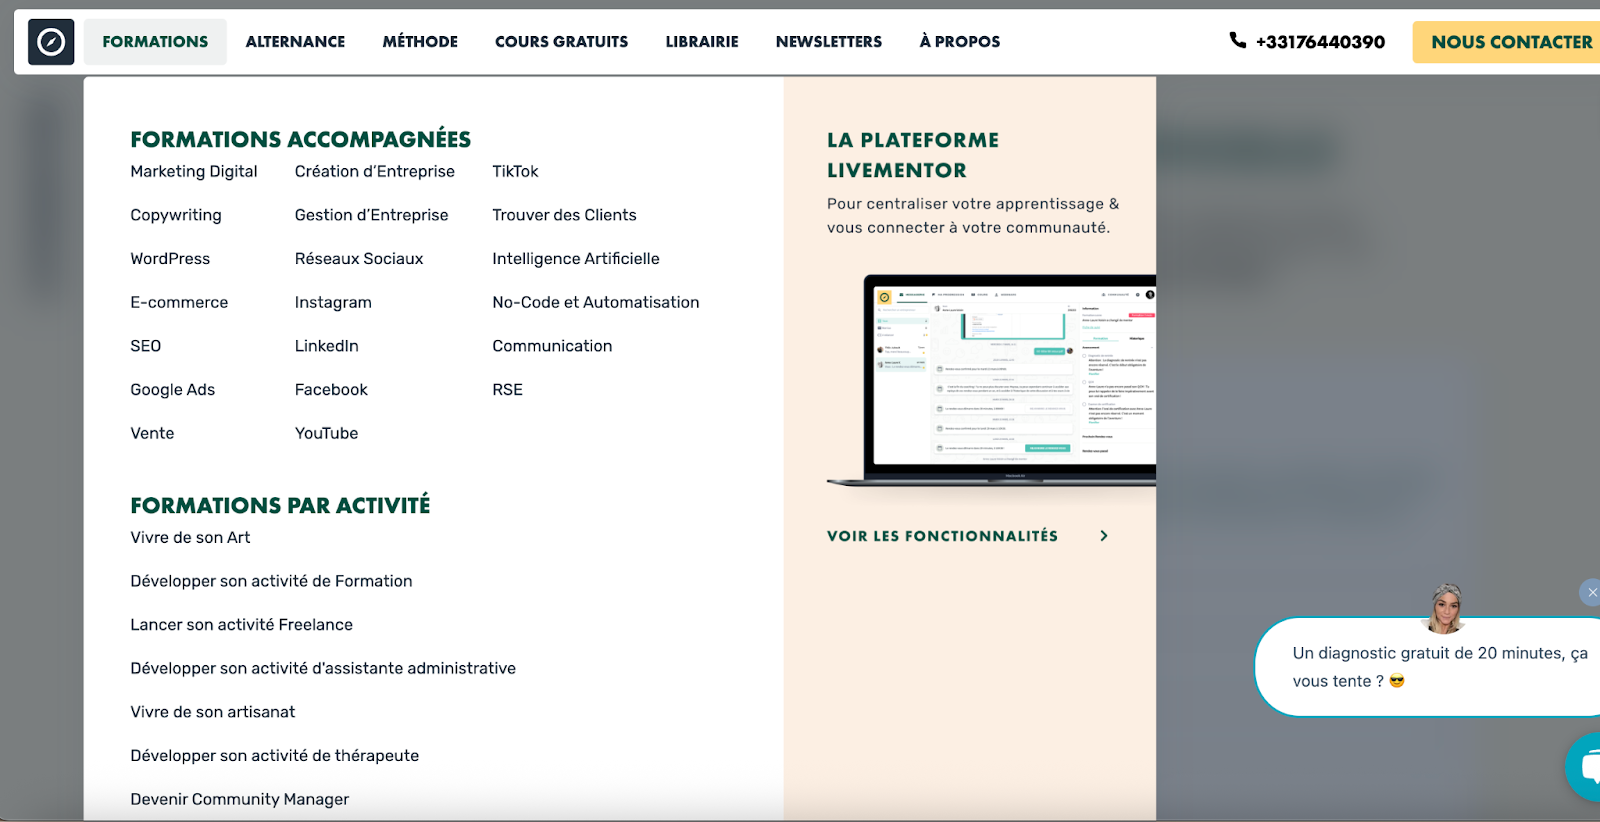Click the chevron after Voir les fonctionnalités
The height and width of the screenshot is (822, 1600).
tap(1104, 536)
